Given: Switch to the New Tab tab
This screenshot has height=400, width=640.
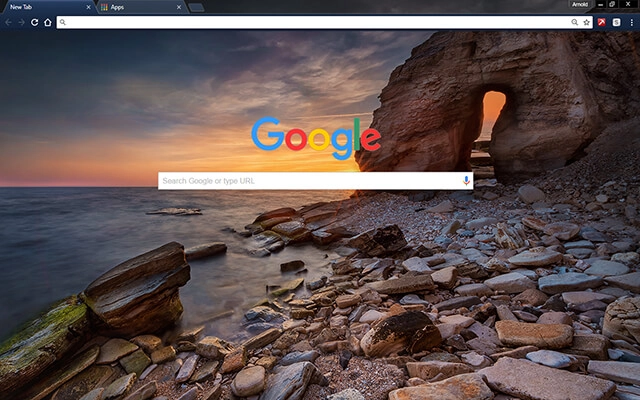Looking at the screenshot, I should (48, 7).
